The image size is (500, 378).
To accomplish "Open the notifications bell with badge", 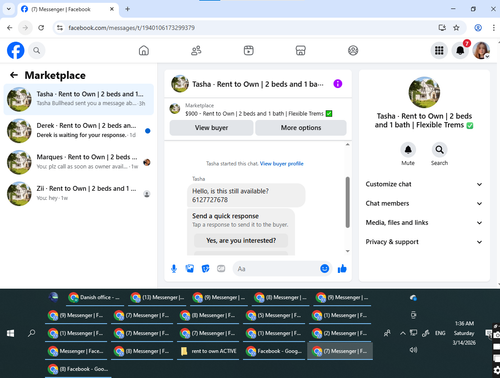I will tap(460, 50).
